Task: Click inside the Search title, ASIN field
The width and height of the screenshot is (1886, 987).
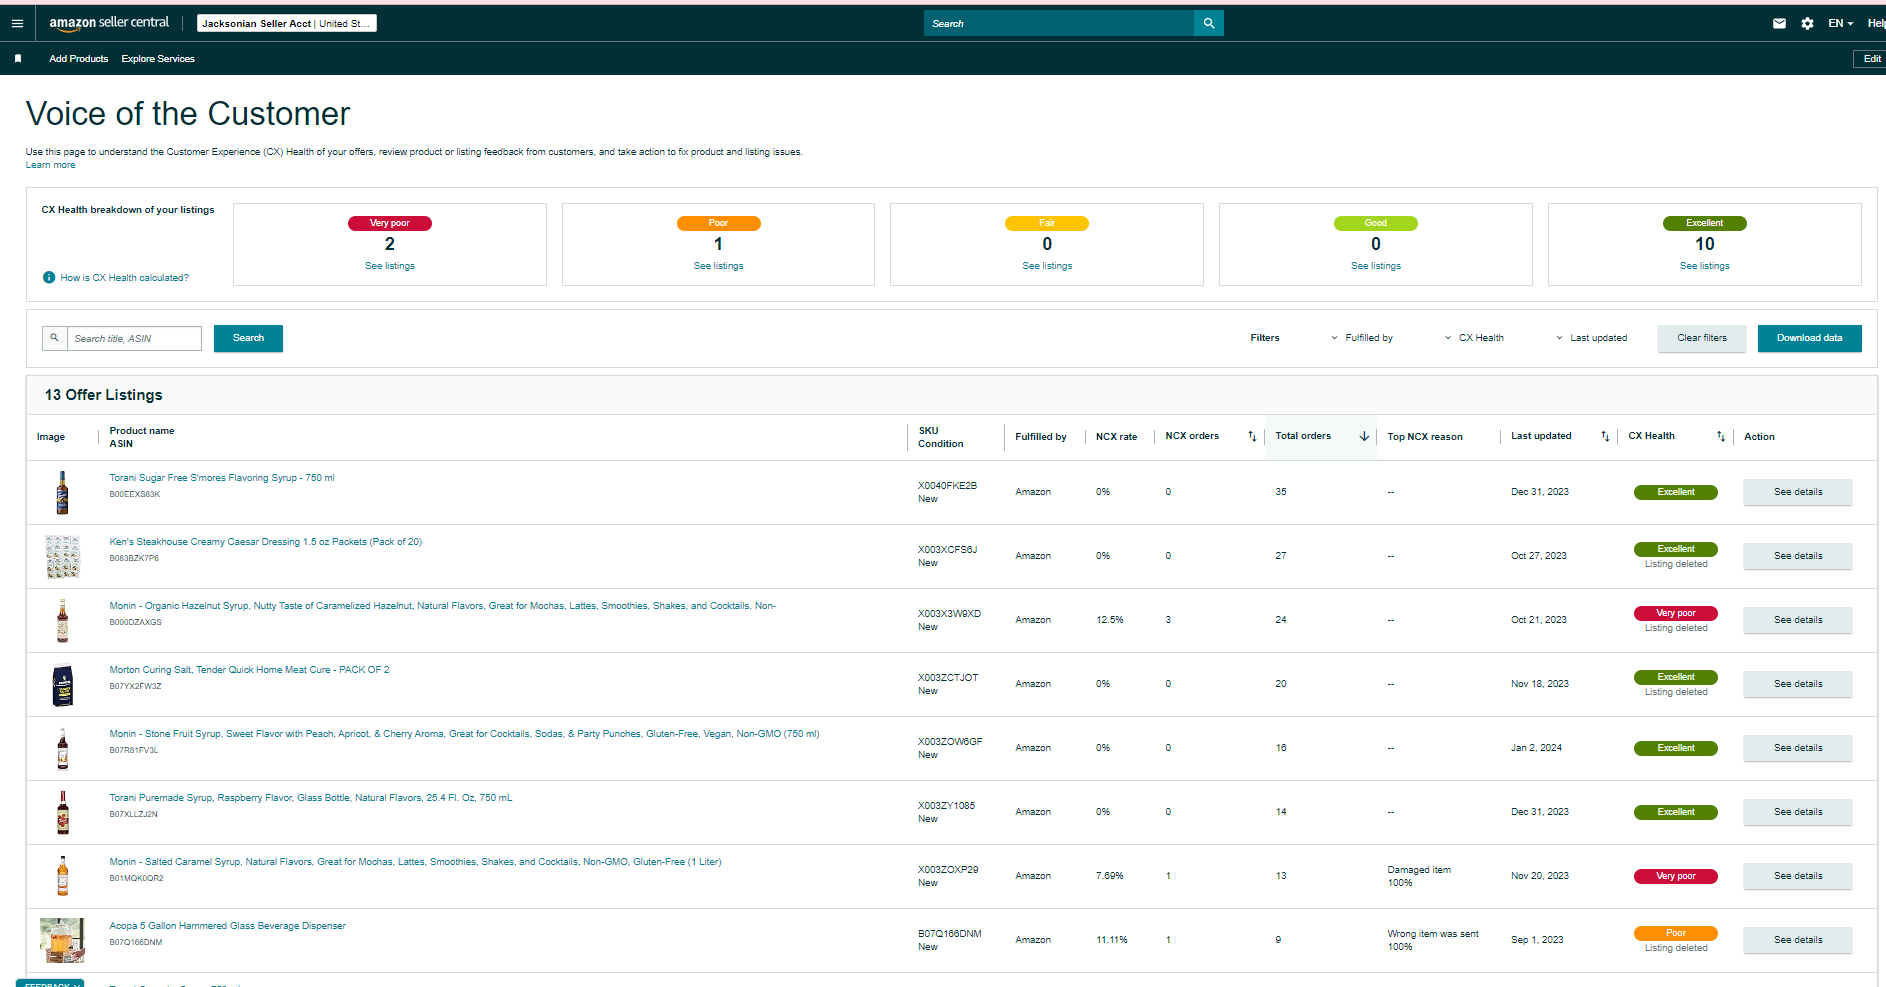Action: (134, 338)
